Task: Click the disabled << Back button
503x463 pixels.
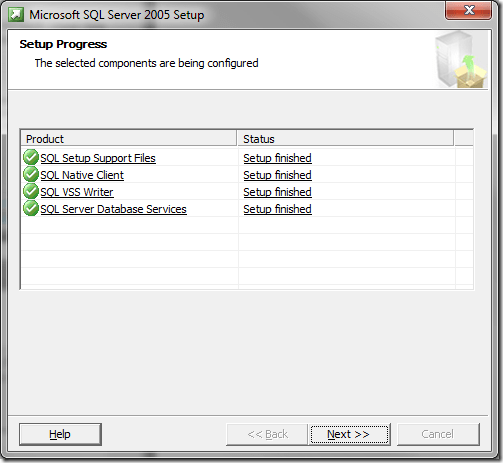Action: (267, 434)
